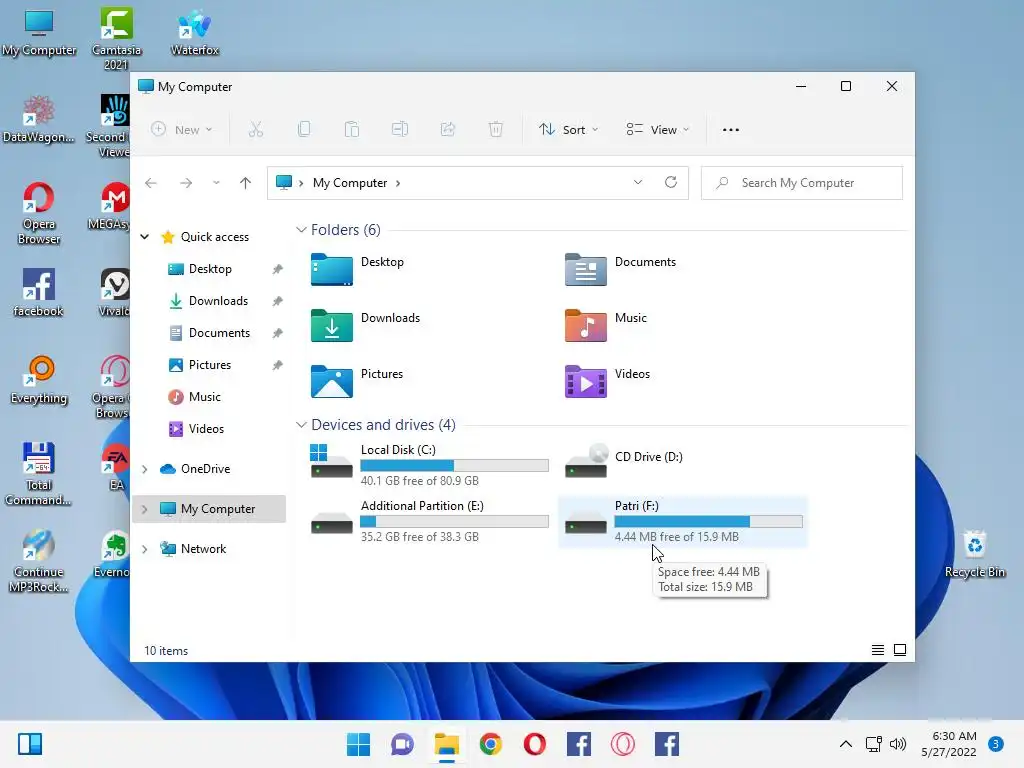Collapse the Devices and drives group
This screenshot has height=768, width=1024.
click(x=301, y=424)
